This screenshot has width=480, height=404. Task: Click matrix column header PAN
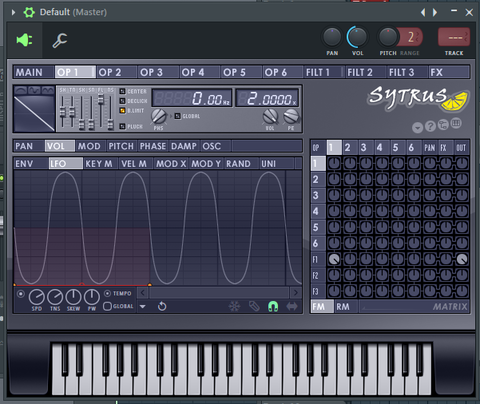coord(430,148)
